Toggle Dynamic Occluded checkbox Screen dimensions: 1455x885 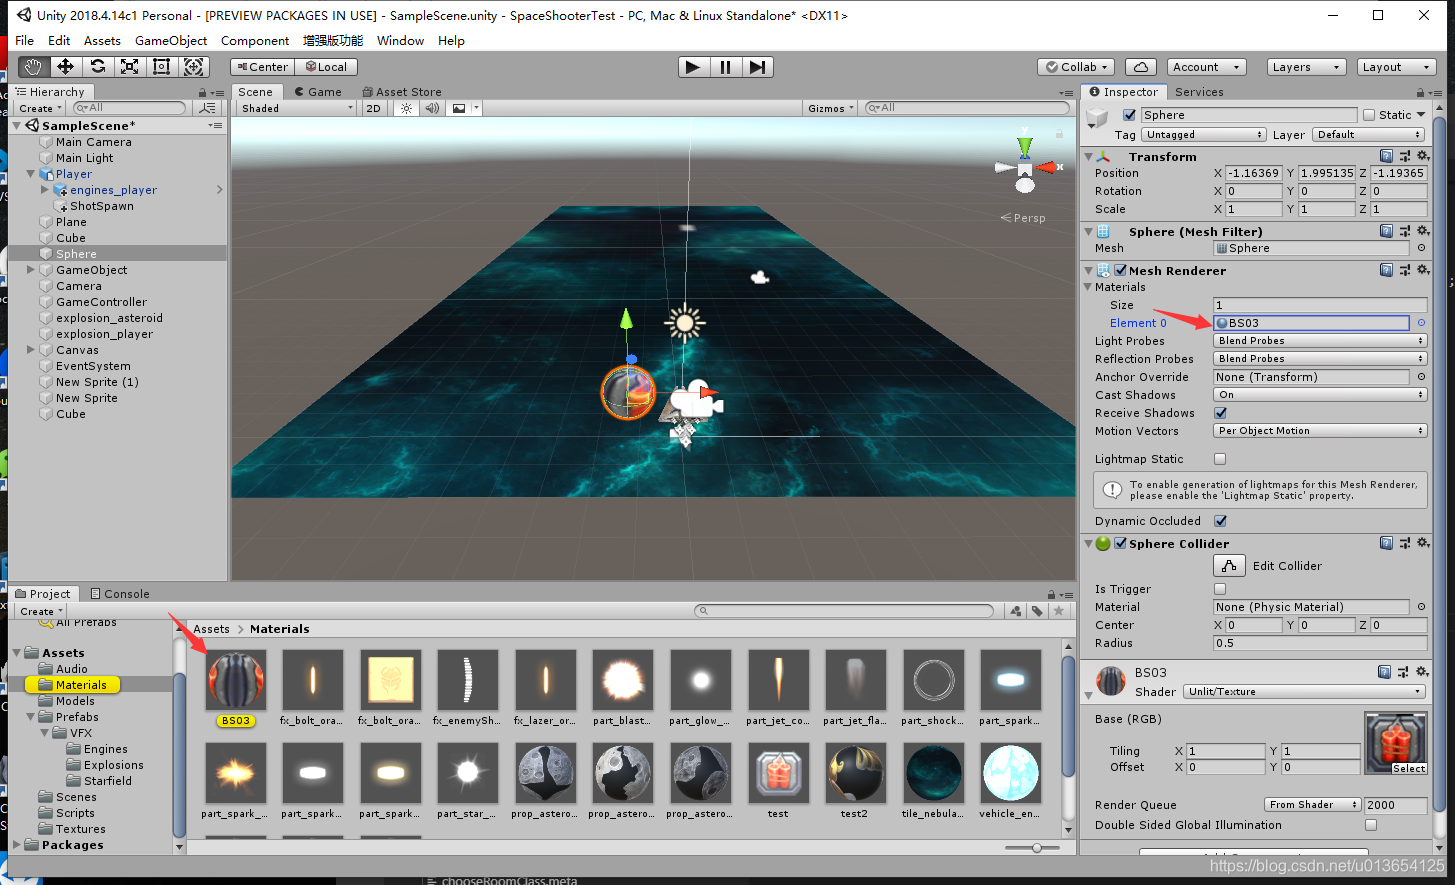1220,521
